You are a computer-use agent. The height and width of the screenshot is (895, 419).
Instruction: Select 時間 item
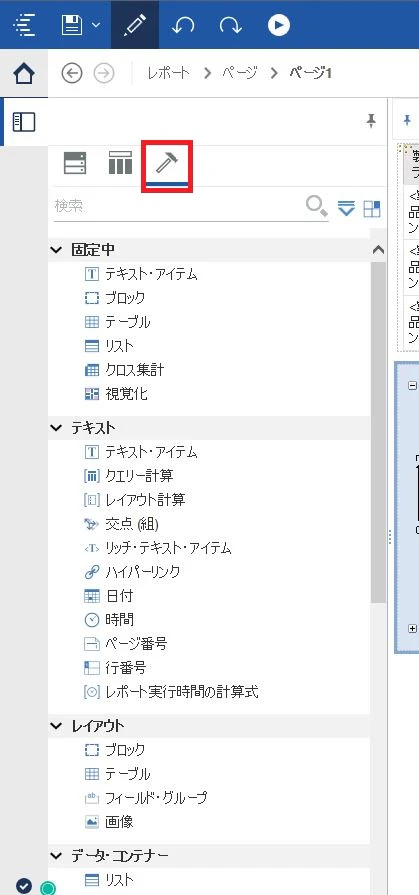point(109,620)
